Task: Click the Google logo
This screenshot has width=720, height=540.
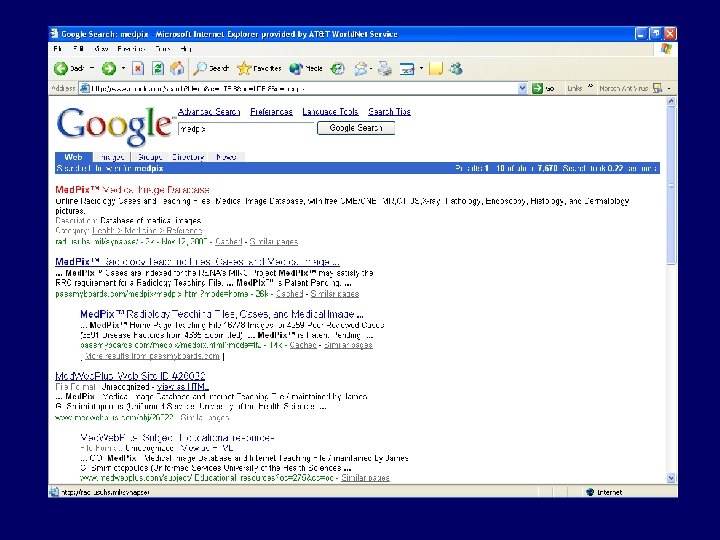Action: pyautogui.click(x=114, y=126)
